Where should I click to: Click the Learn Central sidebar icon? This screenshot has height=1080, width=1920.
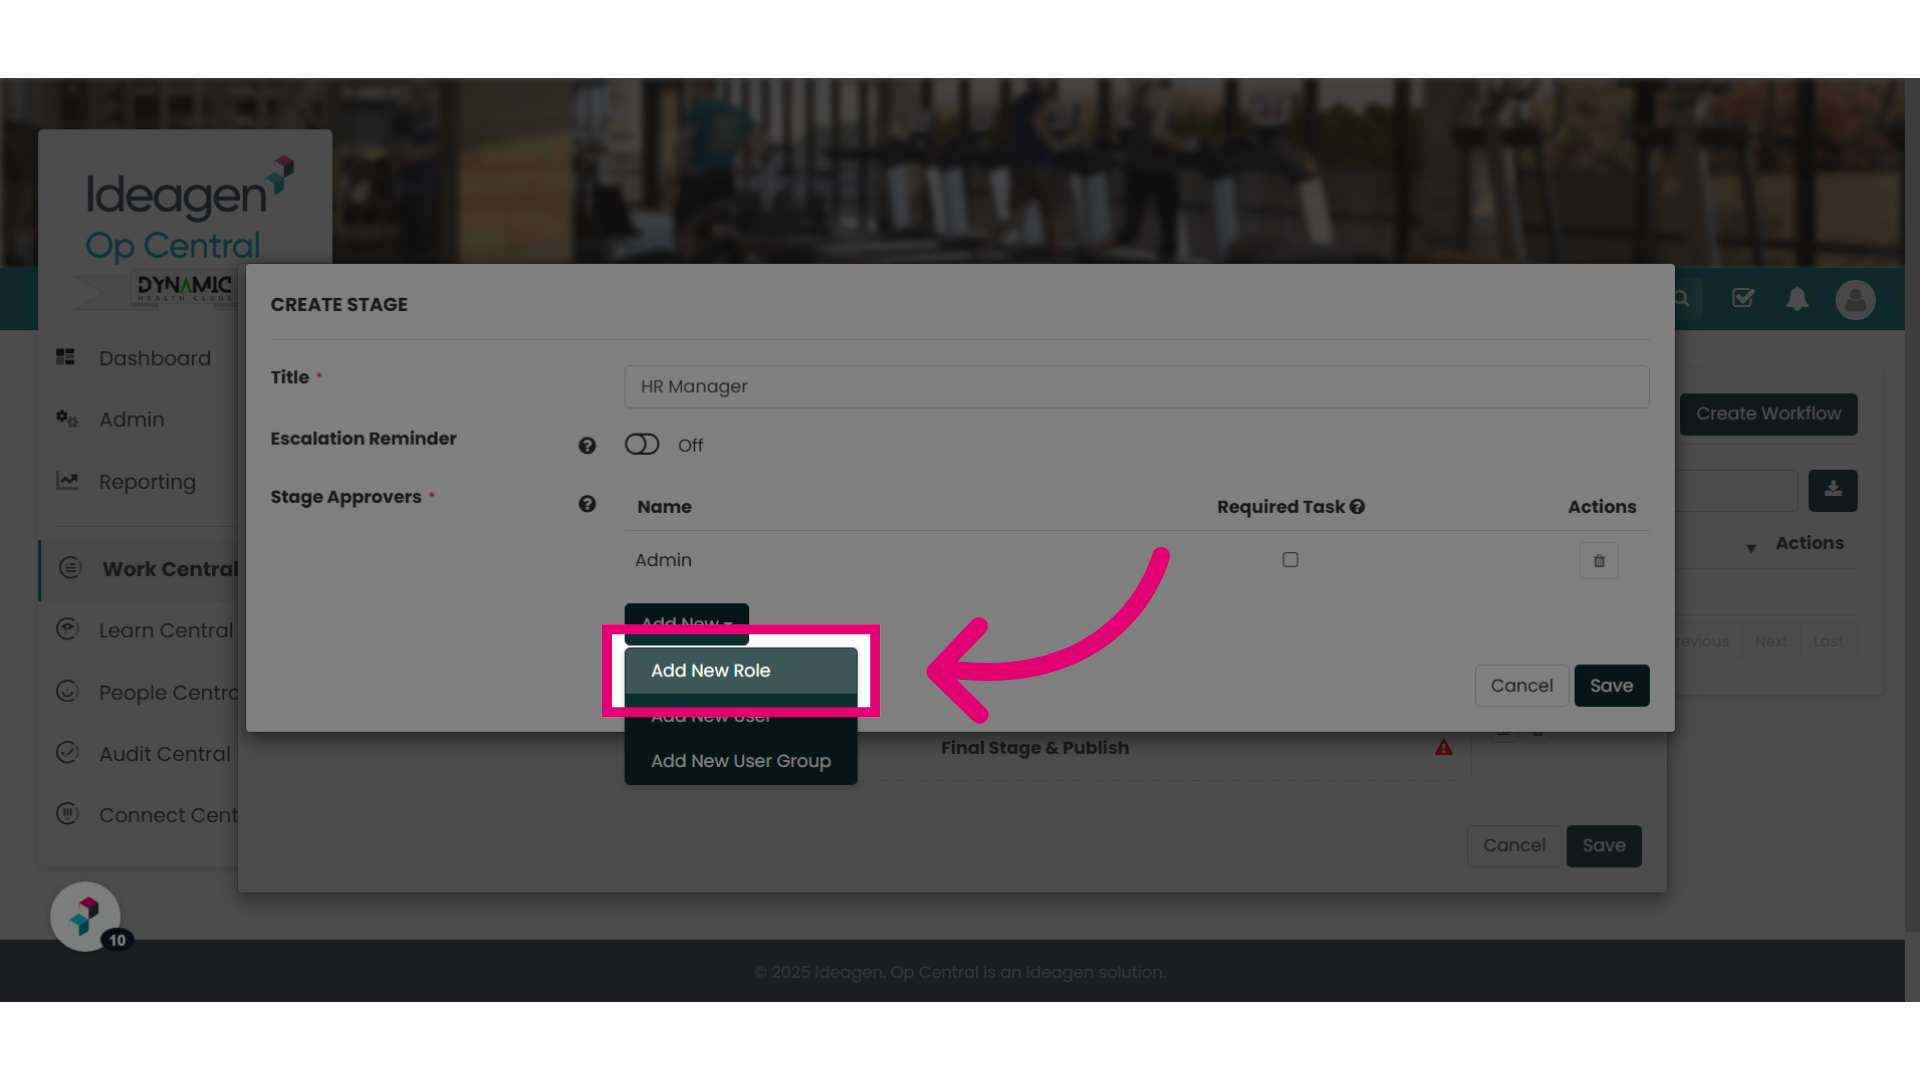tap(67, 629)
